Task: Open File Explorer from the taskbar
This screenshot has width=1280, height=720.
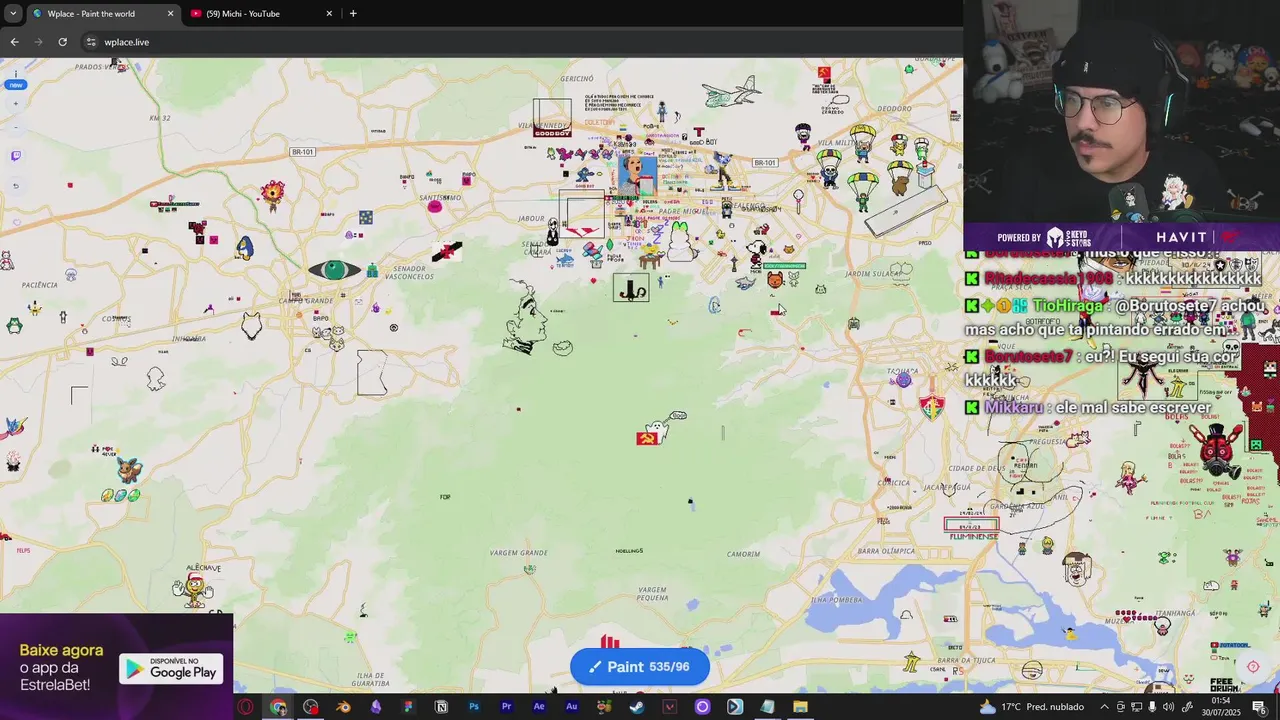Action: pos(800,707)
